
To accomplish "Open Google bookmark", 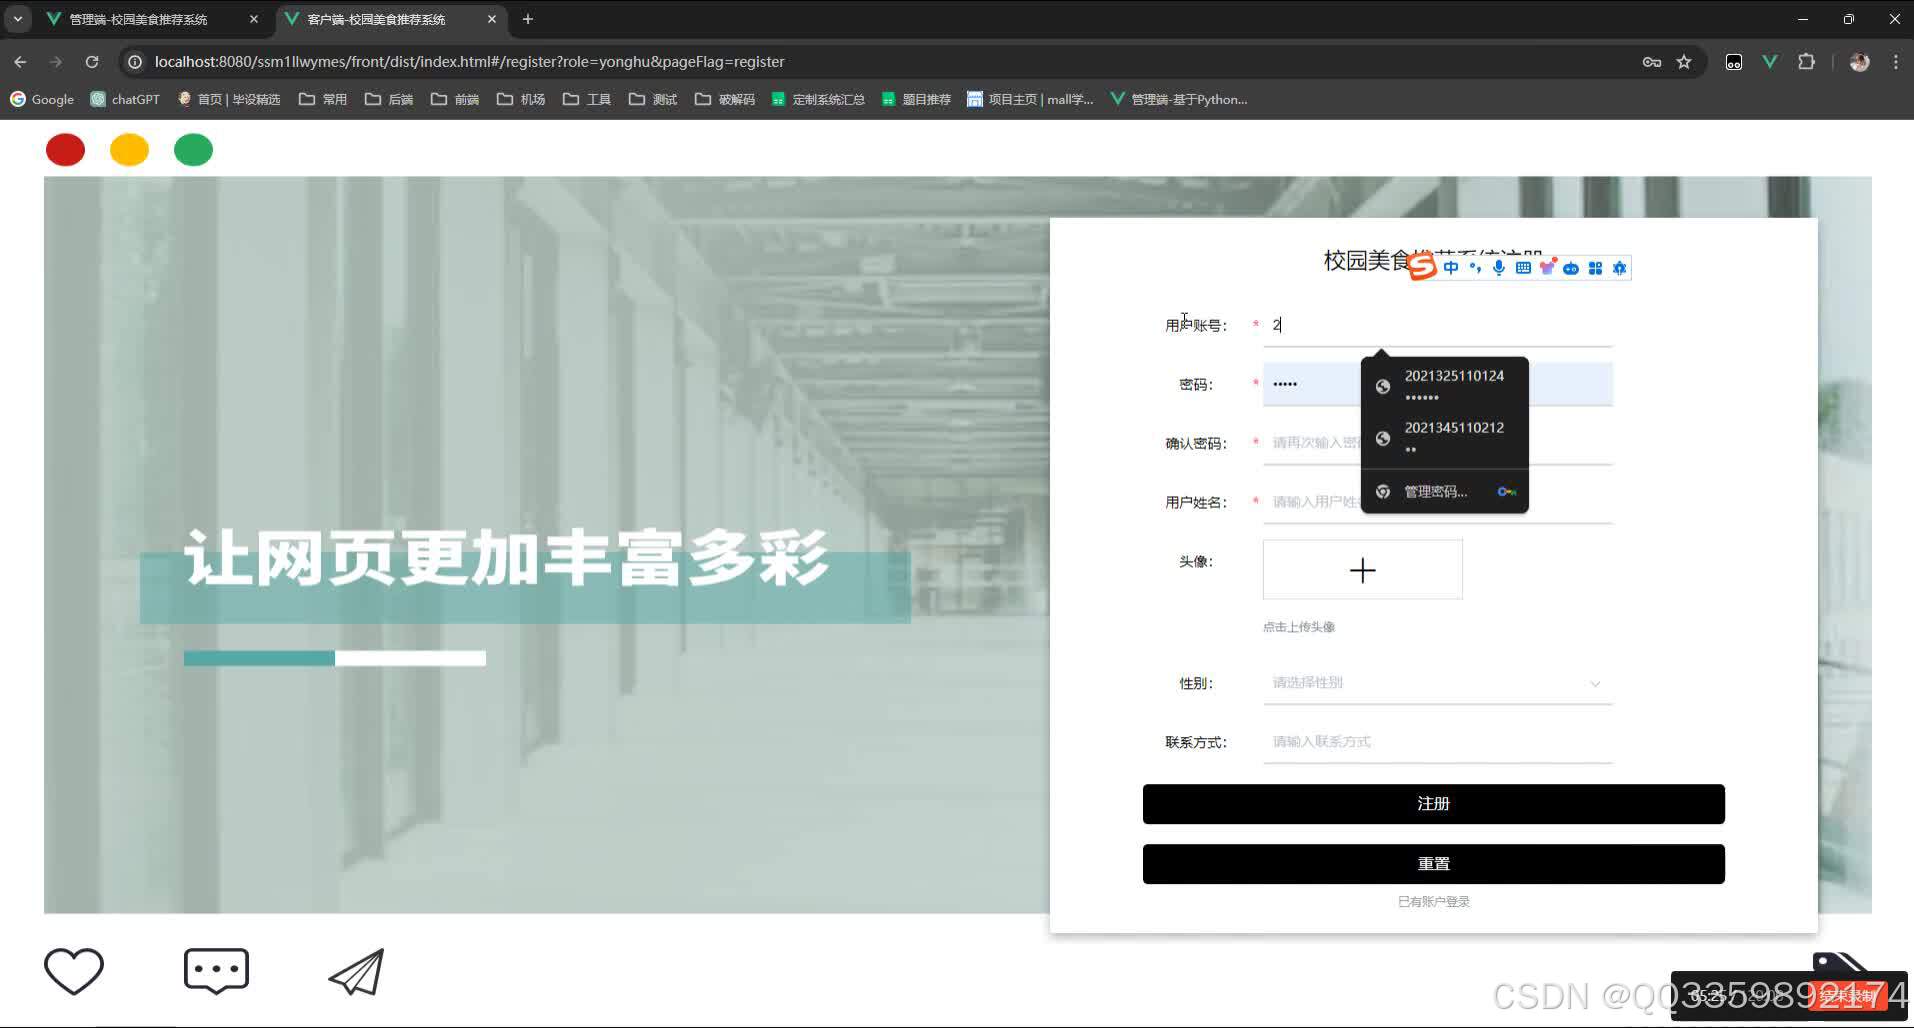I will tap(42, 99).
